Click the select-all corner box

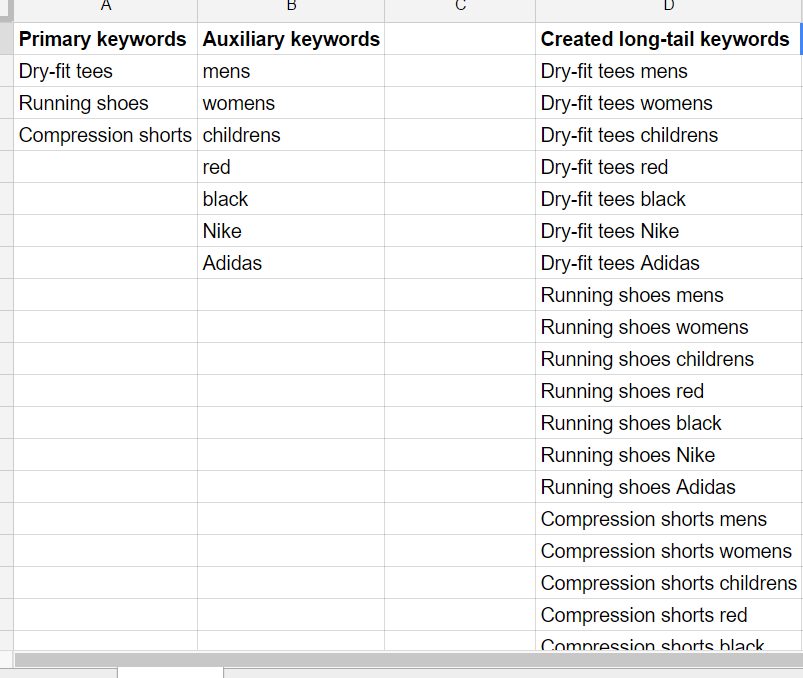tap(6, 10)
